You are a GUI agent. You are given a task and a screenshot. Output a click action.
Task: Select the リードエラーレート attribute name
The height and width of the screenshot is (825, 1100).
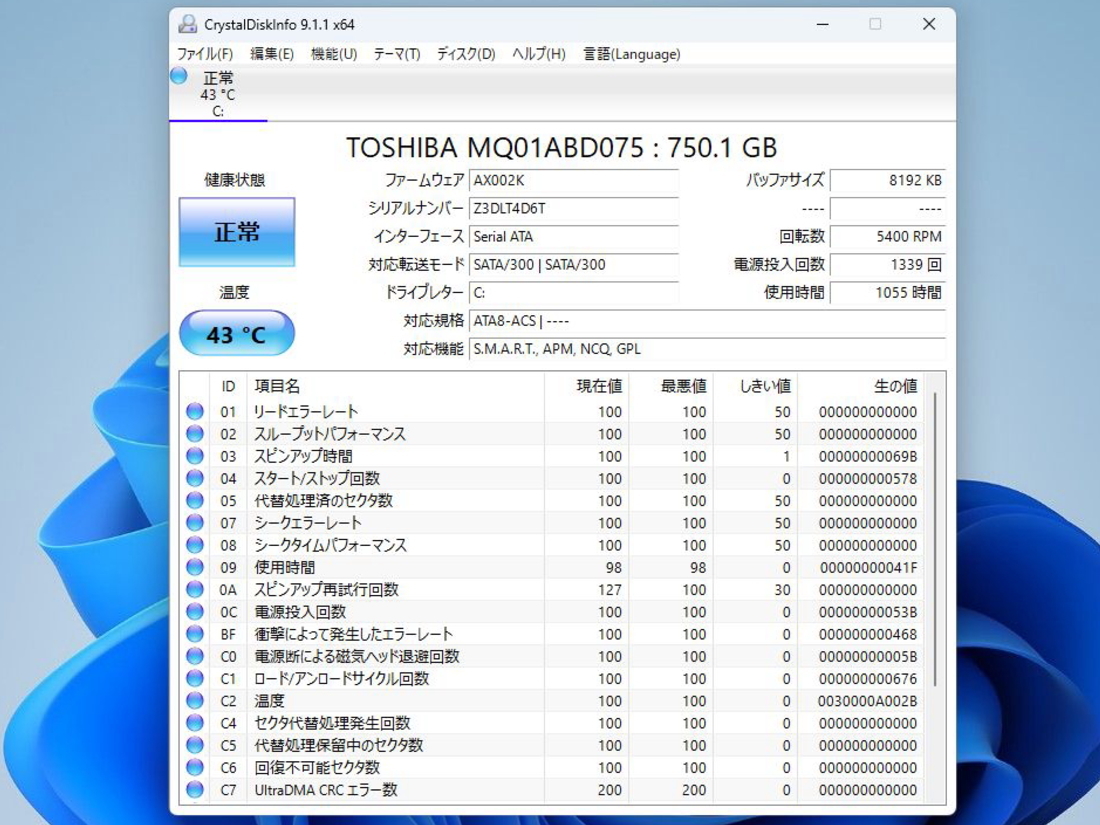(x=306, y=412)
